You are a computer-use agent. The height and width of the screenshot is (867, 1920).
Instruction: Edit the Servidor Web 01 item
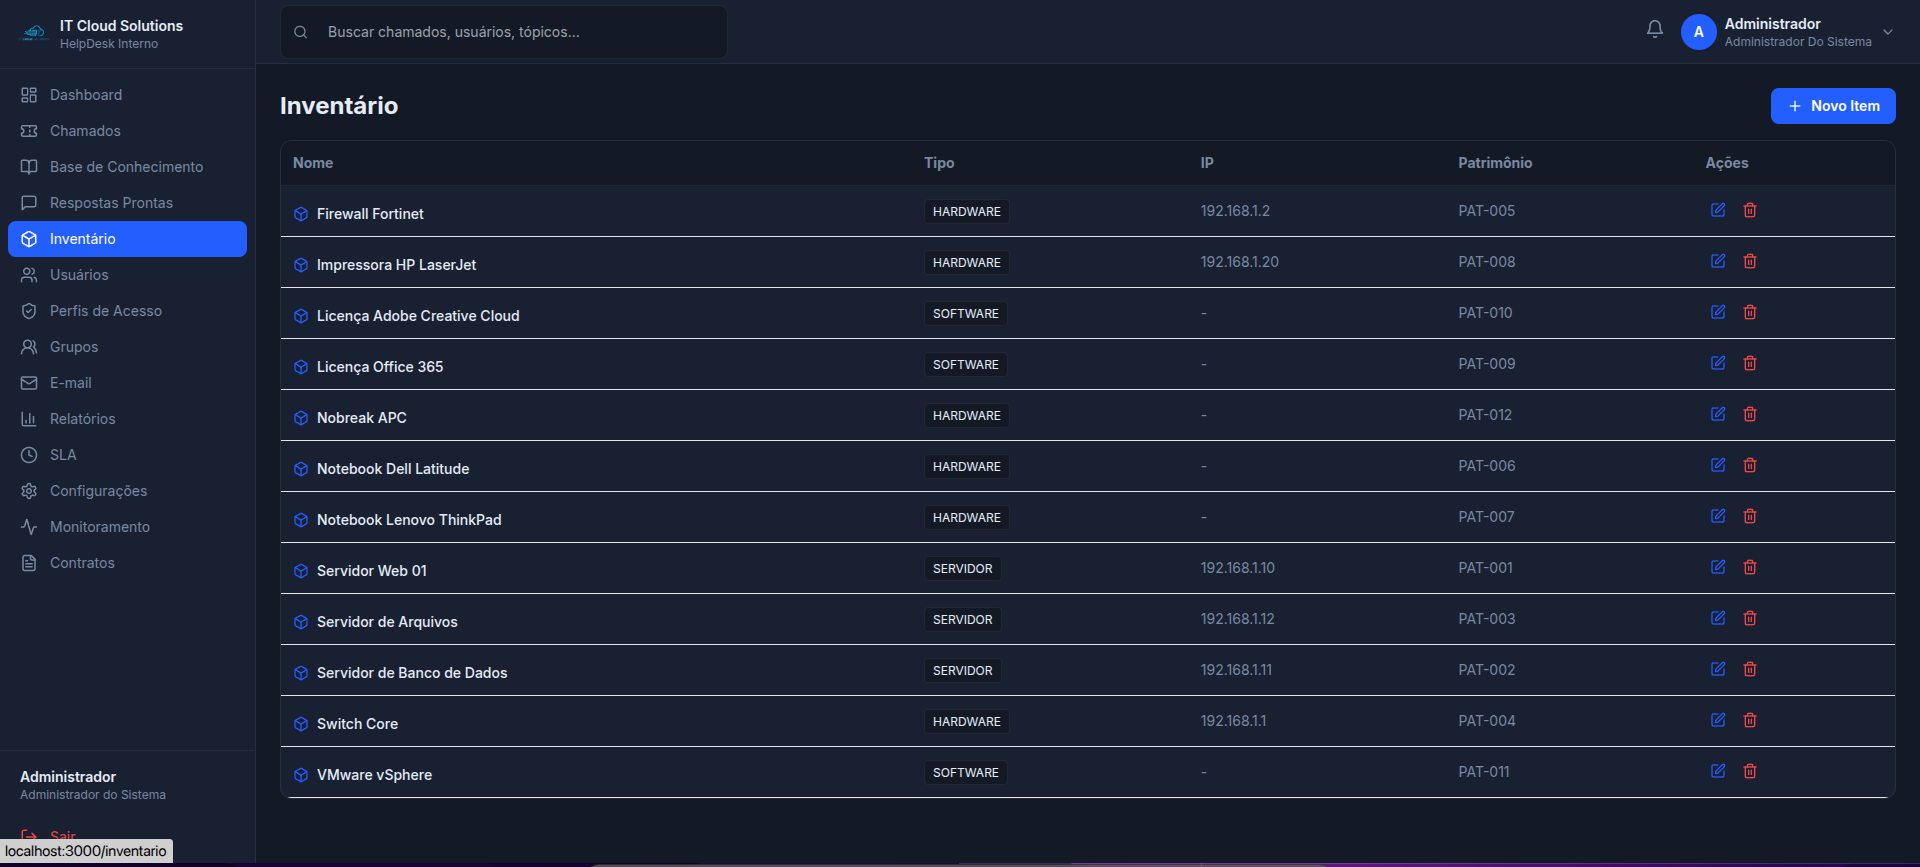tap(1718, 567)
